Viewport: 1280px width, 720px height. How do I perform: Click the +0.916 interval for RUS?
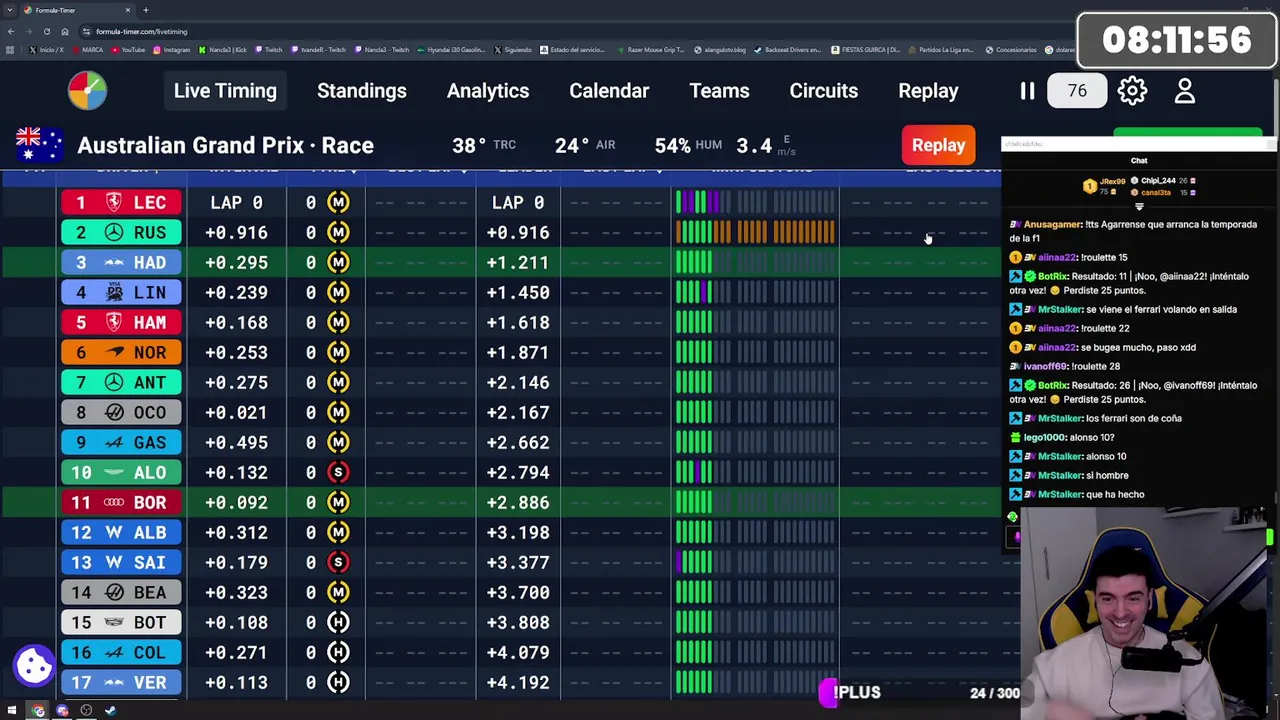[x=237, y=233]
